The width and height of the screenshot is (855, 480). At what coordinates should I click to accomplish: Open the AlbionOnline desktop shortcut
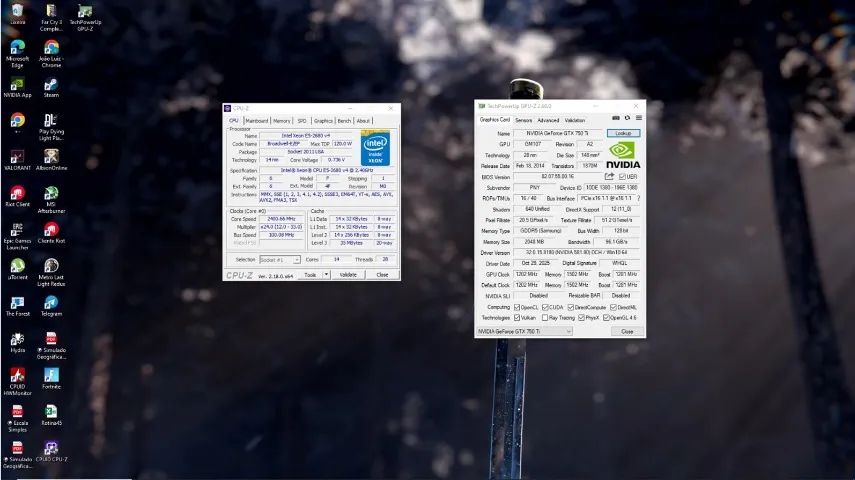point(51,160)
